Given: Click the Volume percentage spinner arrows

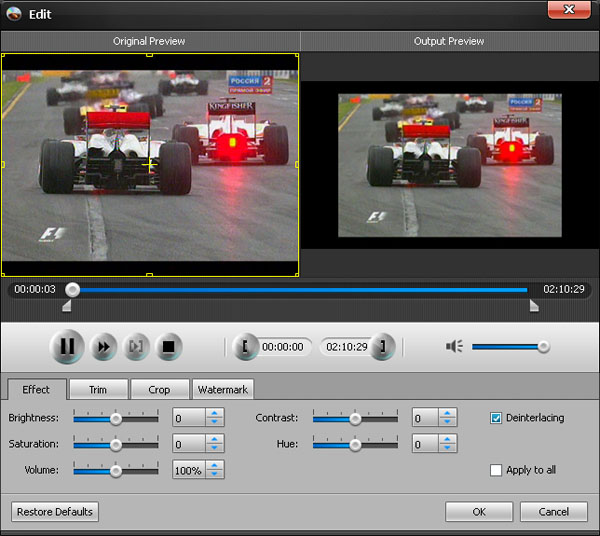Looking at the screenshot, I should 215,470.
